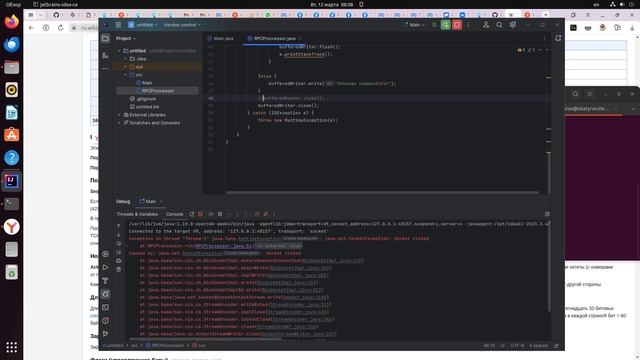Click the Clear All trash icon in console
640x360 pixels.
[x=119, y=269]
